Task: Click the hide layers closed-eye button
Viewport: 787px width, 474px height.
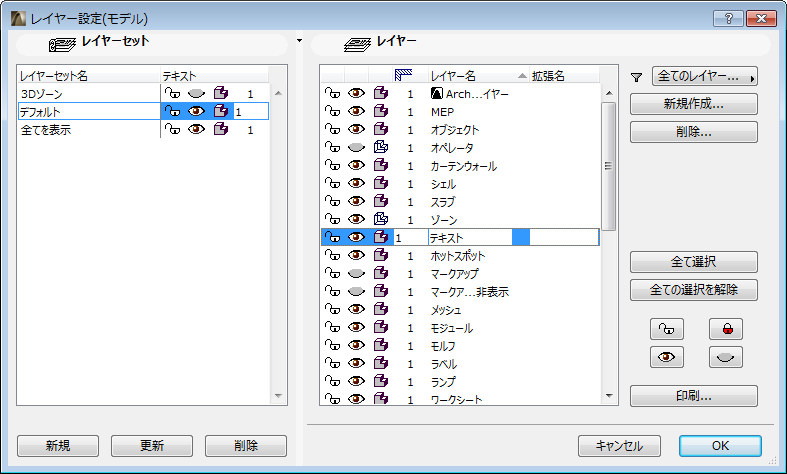Action: click(x=726, y=357)
